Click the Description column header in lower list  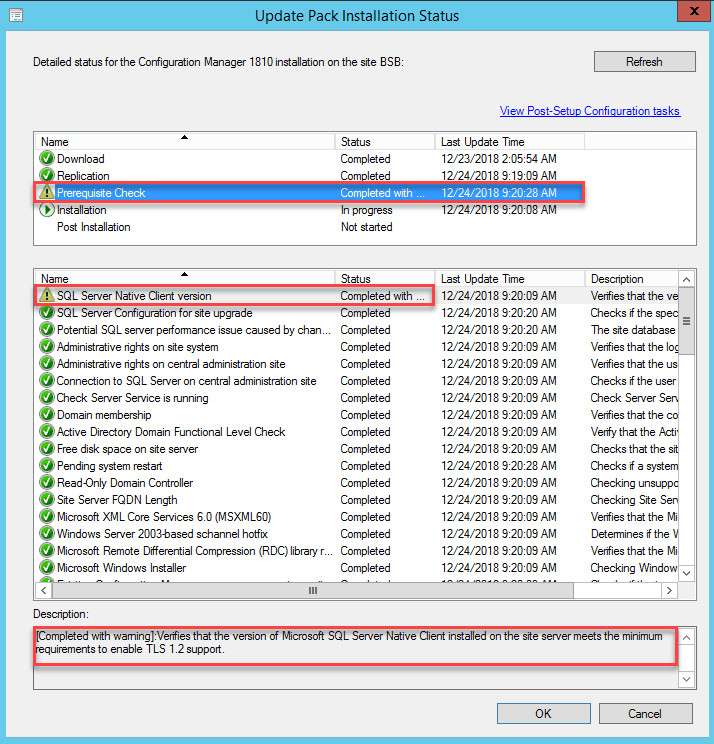coord(630,279)
